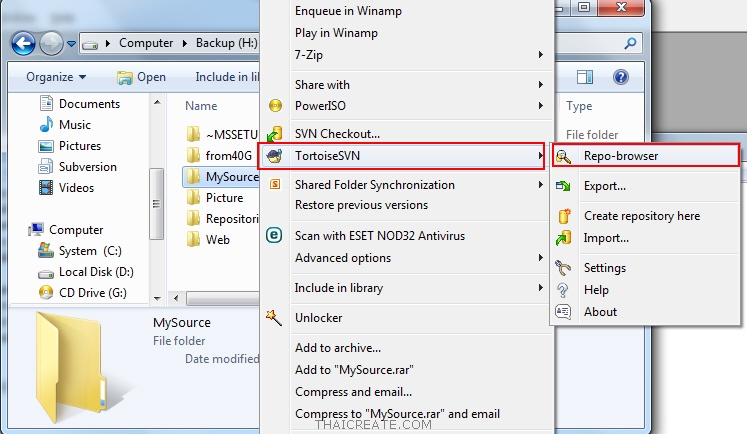Toggle the preview pane icon
747x434 pixels.
point(585,77)
